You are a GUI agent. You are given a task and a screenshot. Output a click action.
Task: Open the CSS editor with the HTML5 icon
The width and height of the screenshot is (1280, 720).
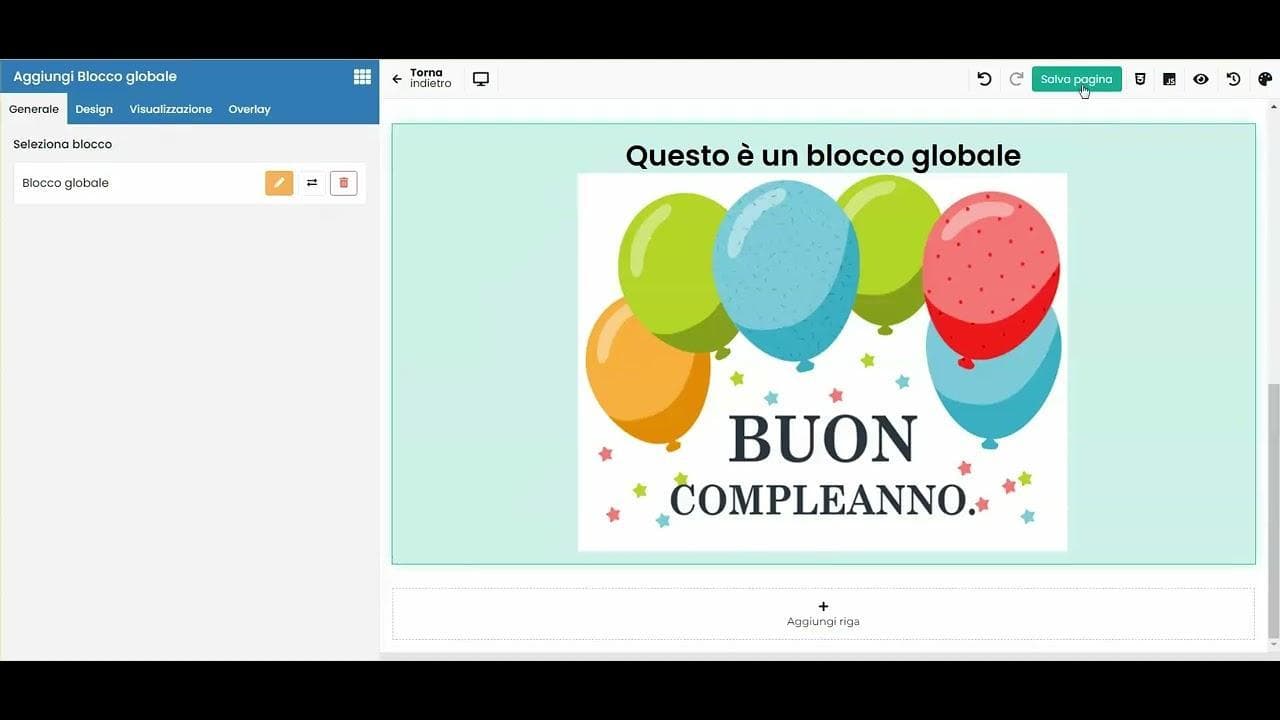tap(1140, 78)
